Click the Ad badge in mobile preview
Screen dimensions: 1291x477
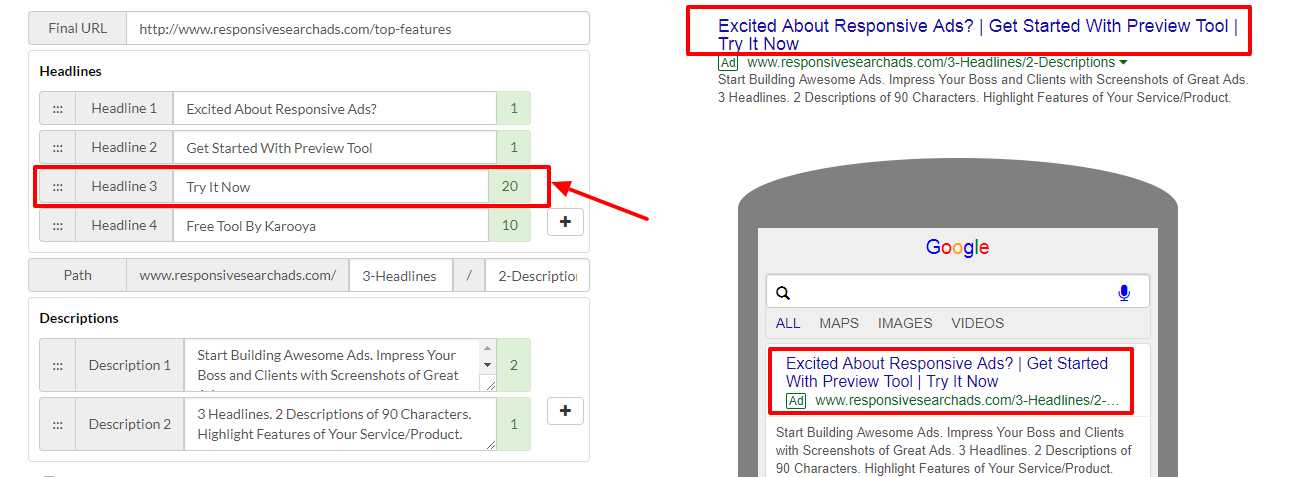click(x=796, y=400)
